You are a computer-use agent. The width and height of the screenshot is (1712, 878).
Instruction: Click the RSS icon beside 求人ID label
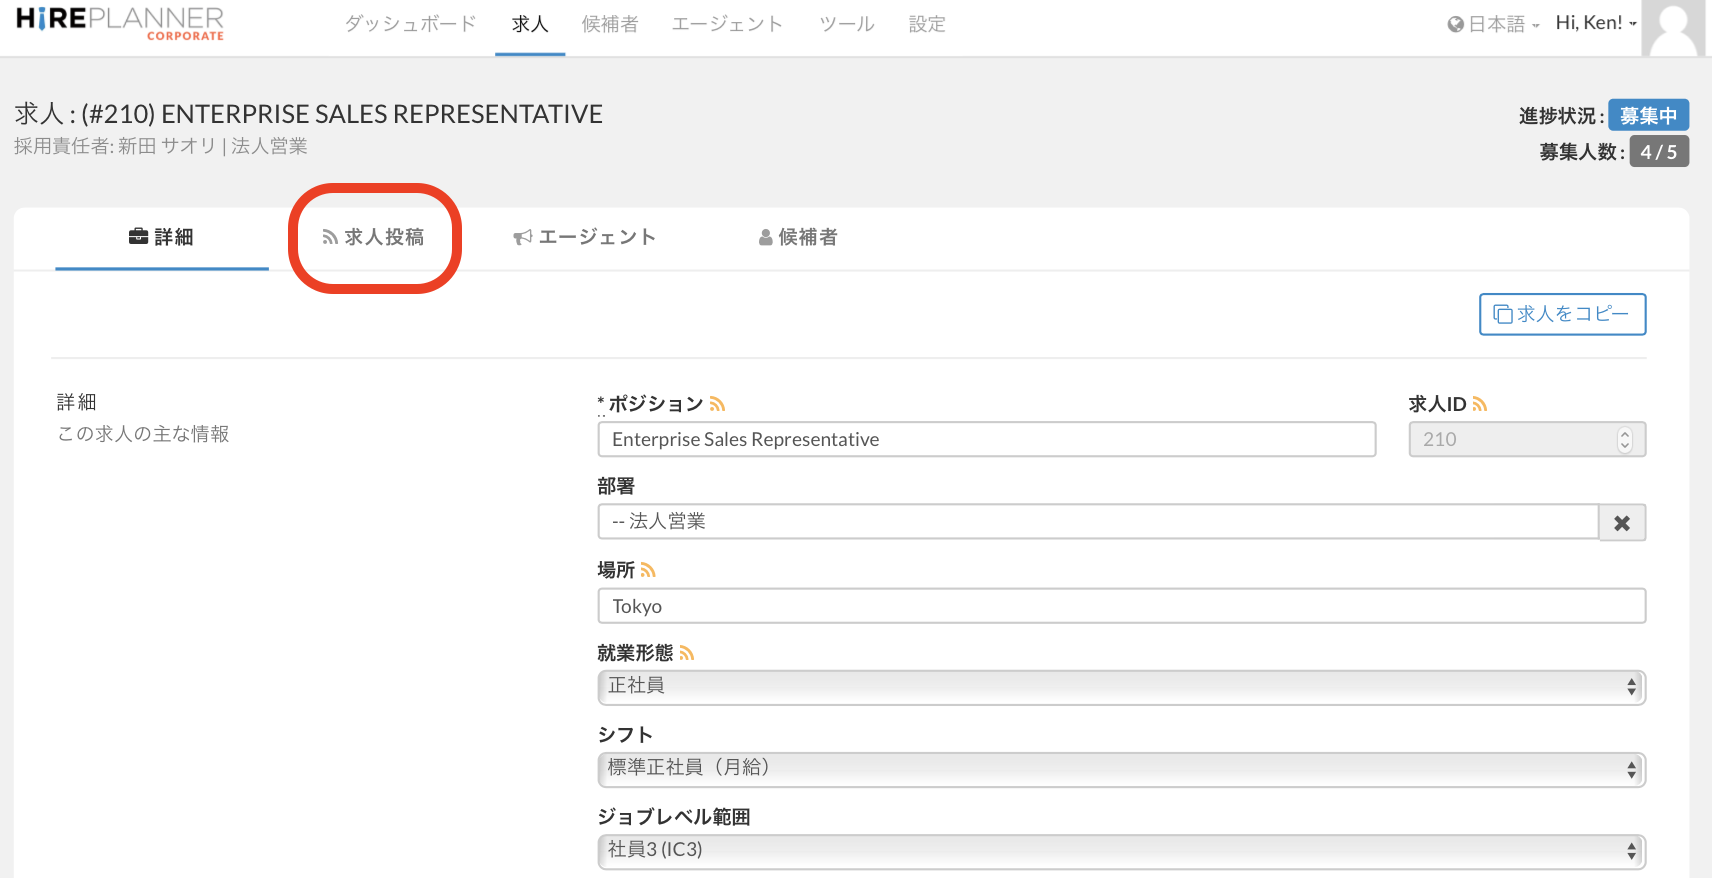tap(1480, 404)
